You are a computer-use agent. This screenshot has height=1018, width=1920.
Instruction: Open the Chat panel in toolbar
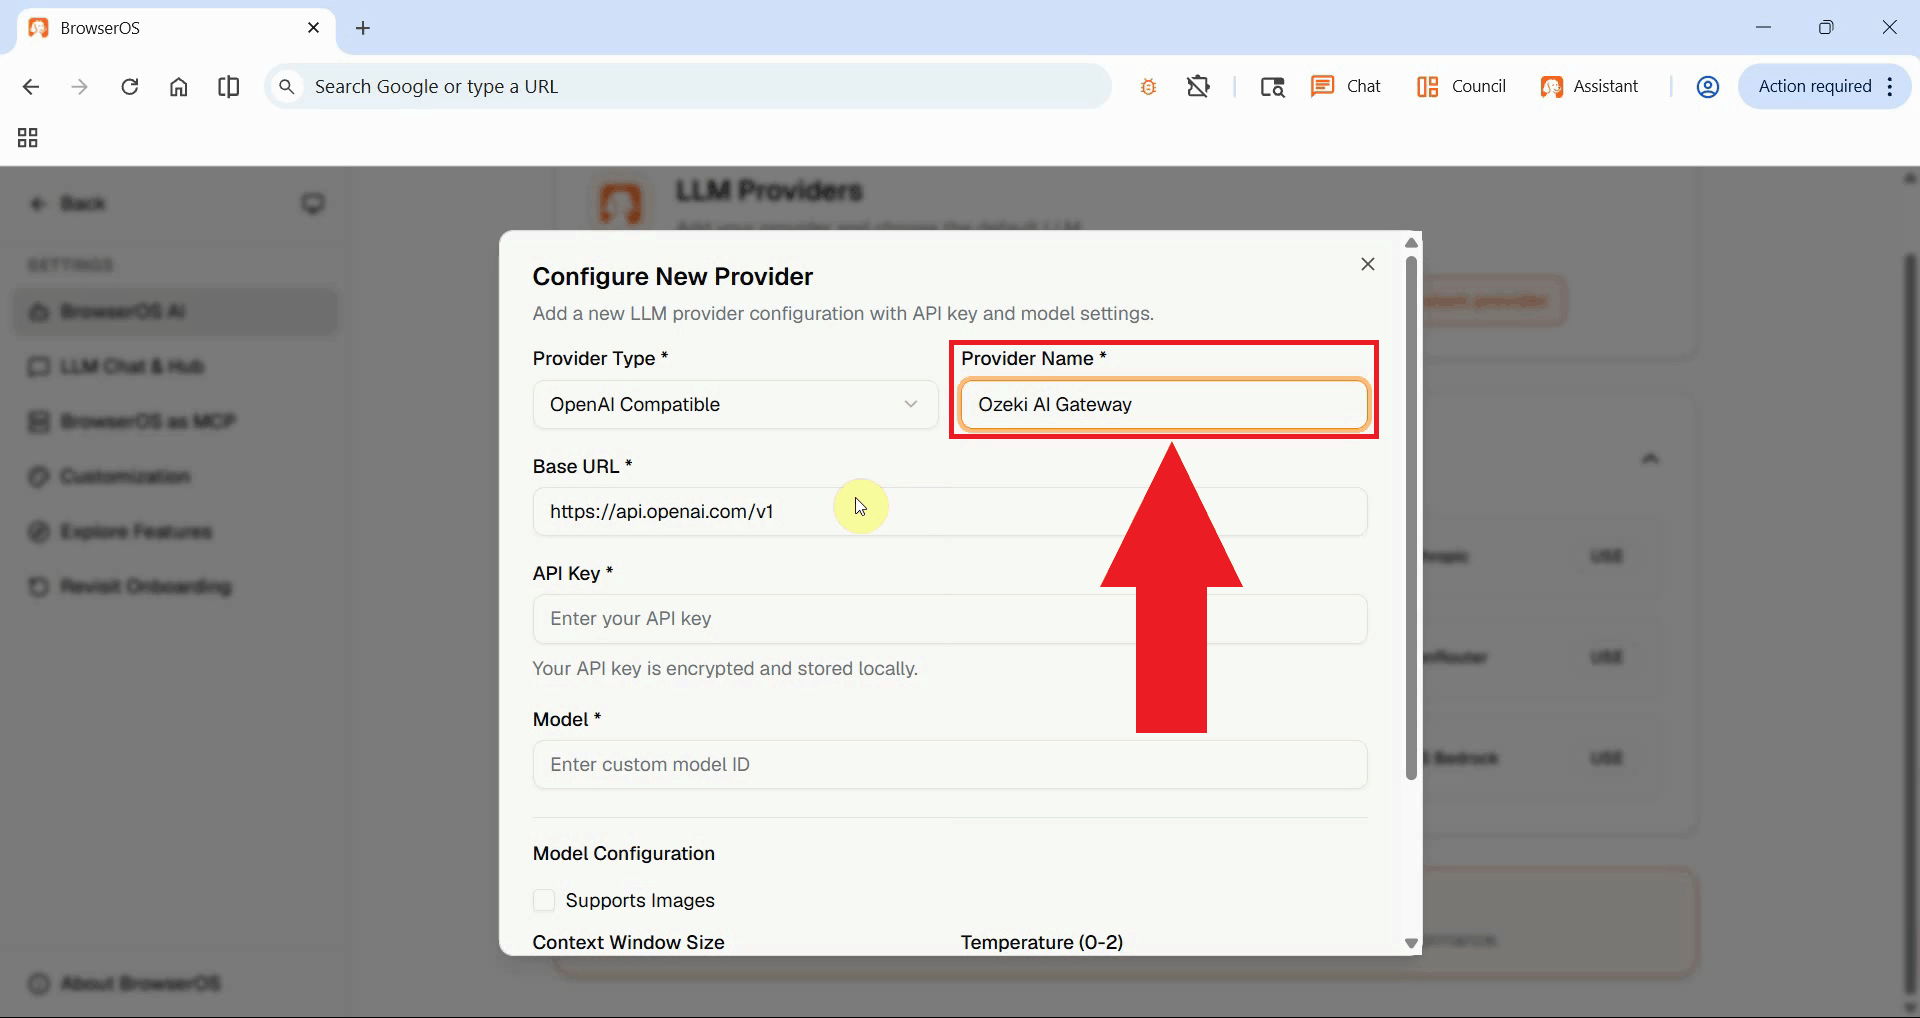(1346, 87)
